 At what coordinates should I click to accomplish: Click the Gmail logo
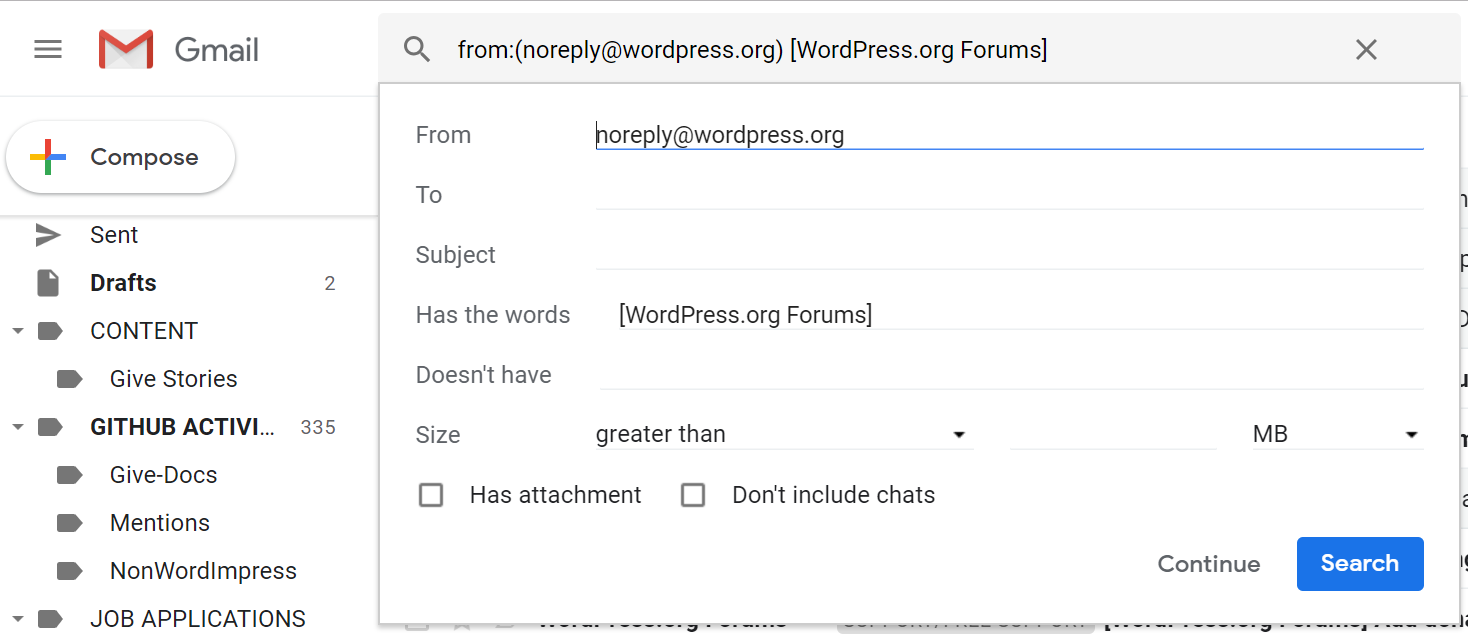179,49
